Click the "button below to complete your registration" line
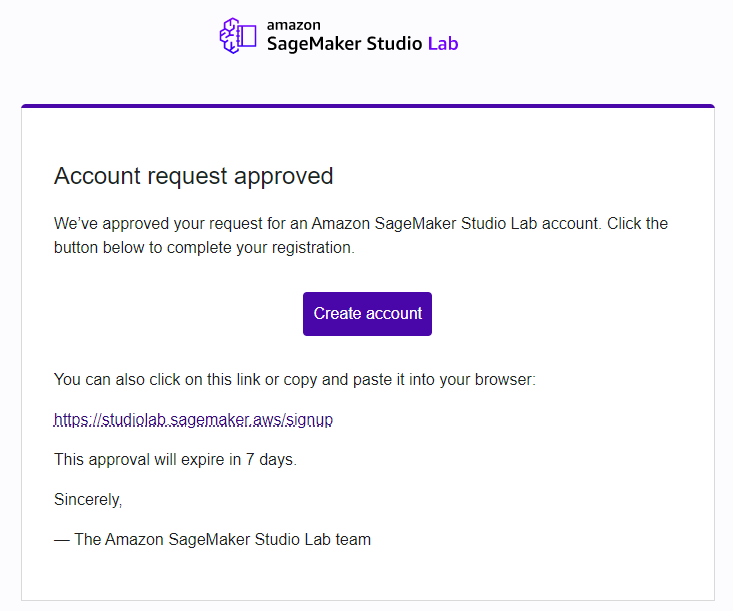The image size is (733, 611). click(x=204, y=247)
